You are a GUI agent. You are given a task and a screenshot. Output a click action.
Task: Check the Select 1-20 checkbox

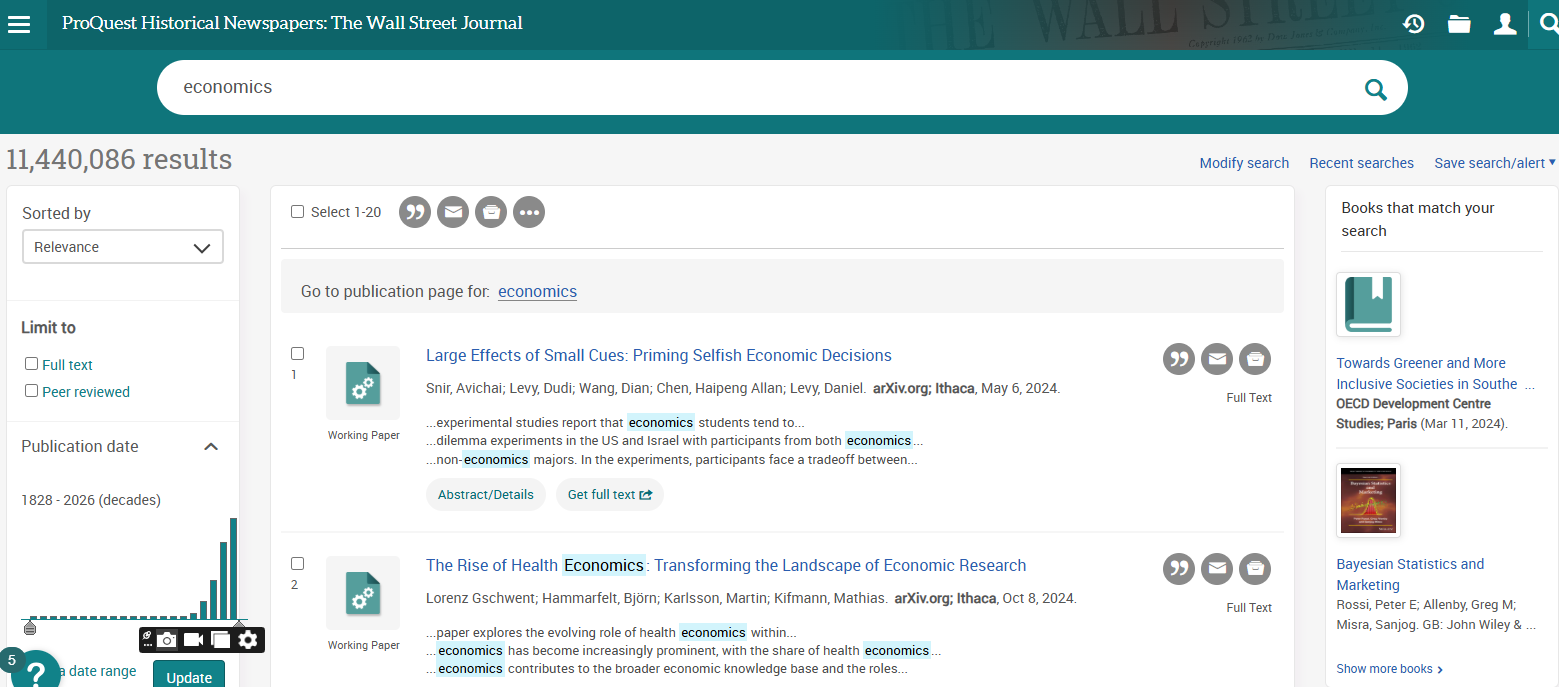[x=297, y=212]
